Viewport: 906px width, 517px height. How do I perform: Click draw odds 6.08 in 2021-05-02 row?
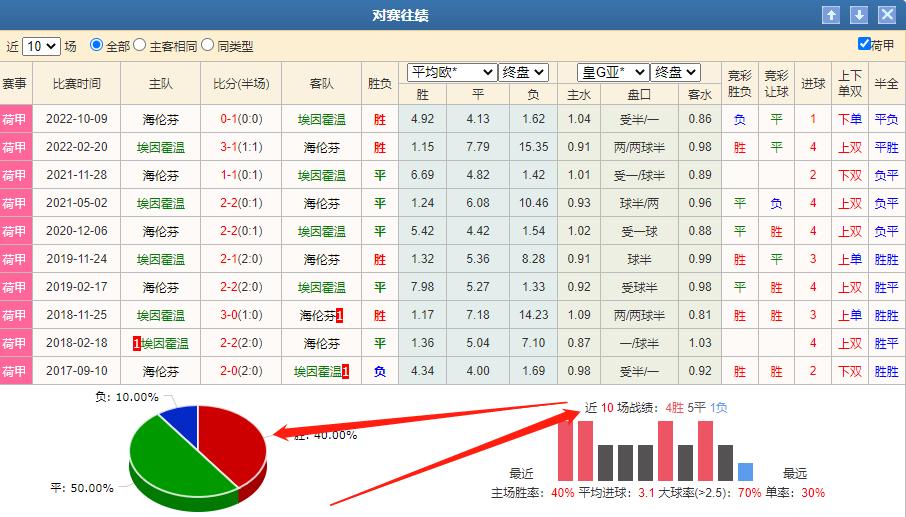click(478, 203)
